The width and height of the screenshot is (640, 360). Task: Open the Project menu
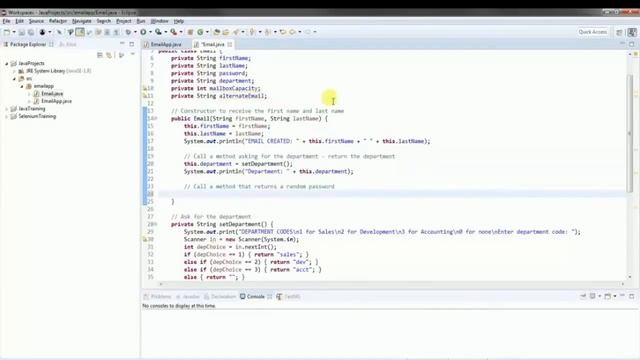(x=124, y=21)
